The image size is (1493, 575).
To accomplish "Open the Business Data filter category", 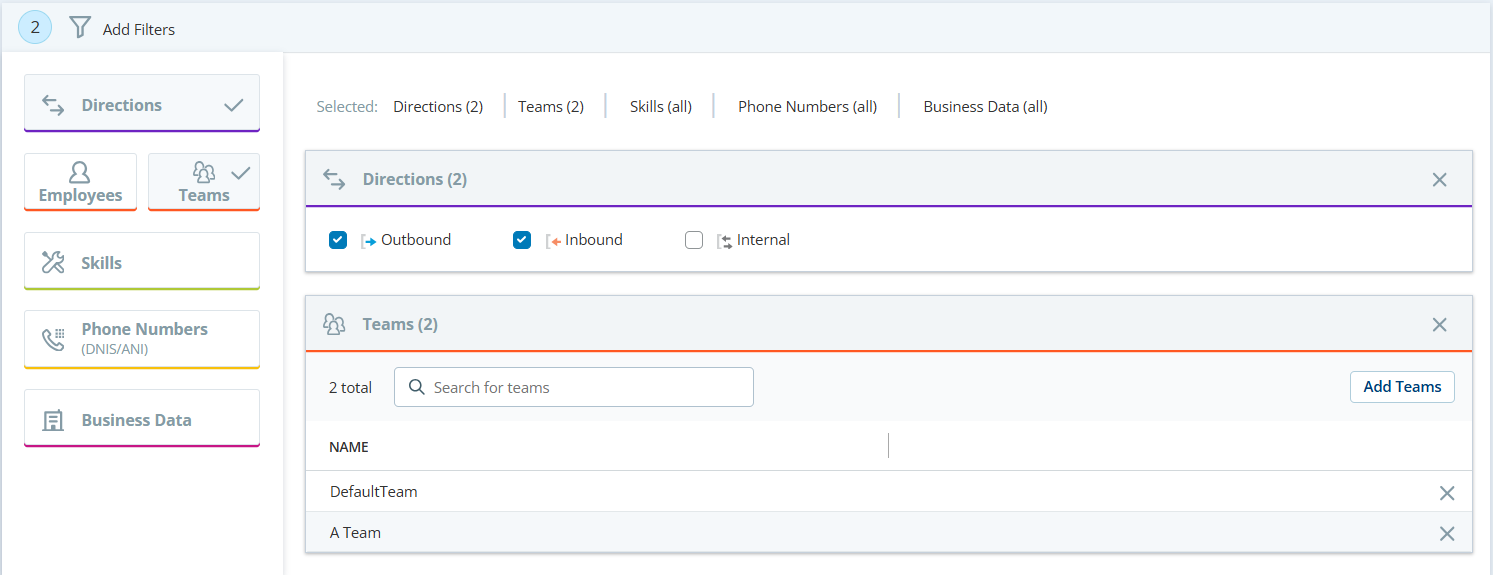I will (x=141, y=419).
